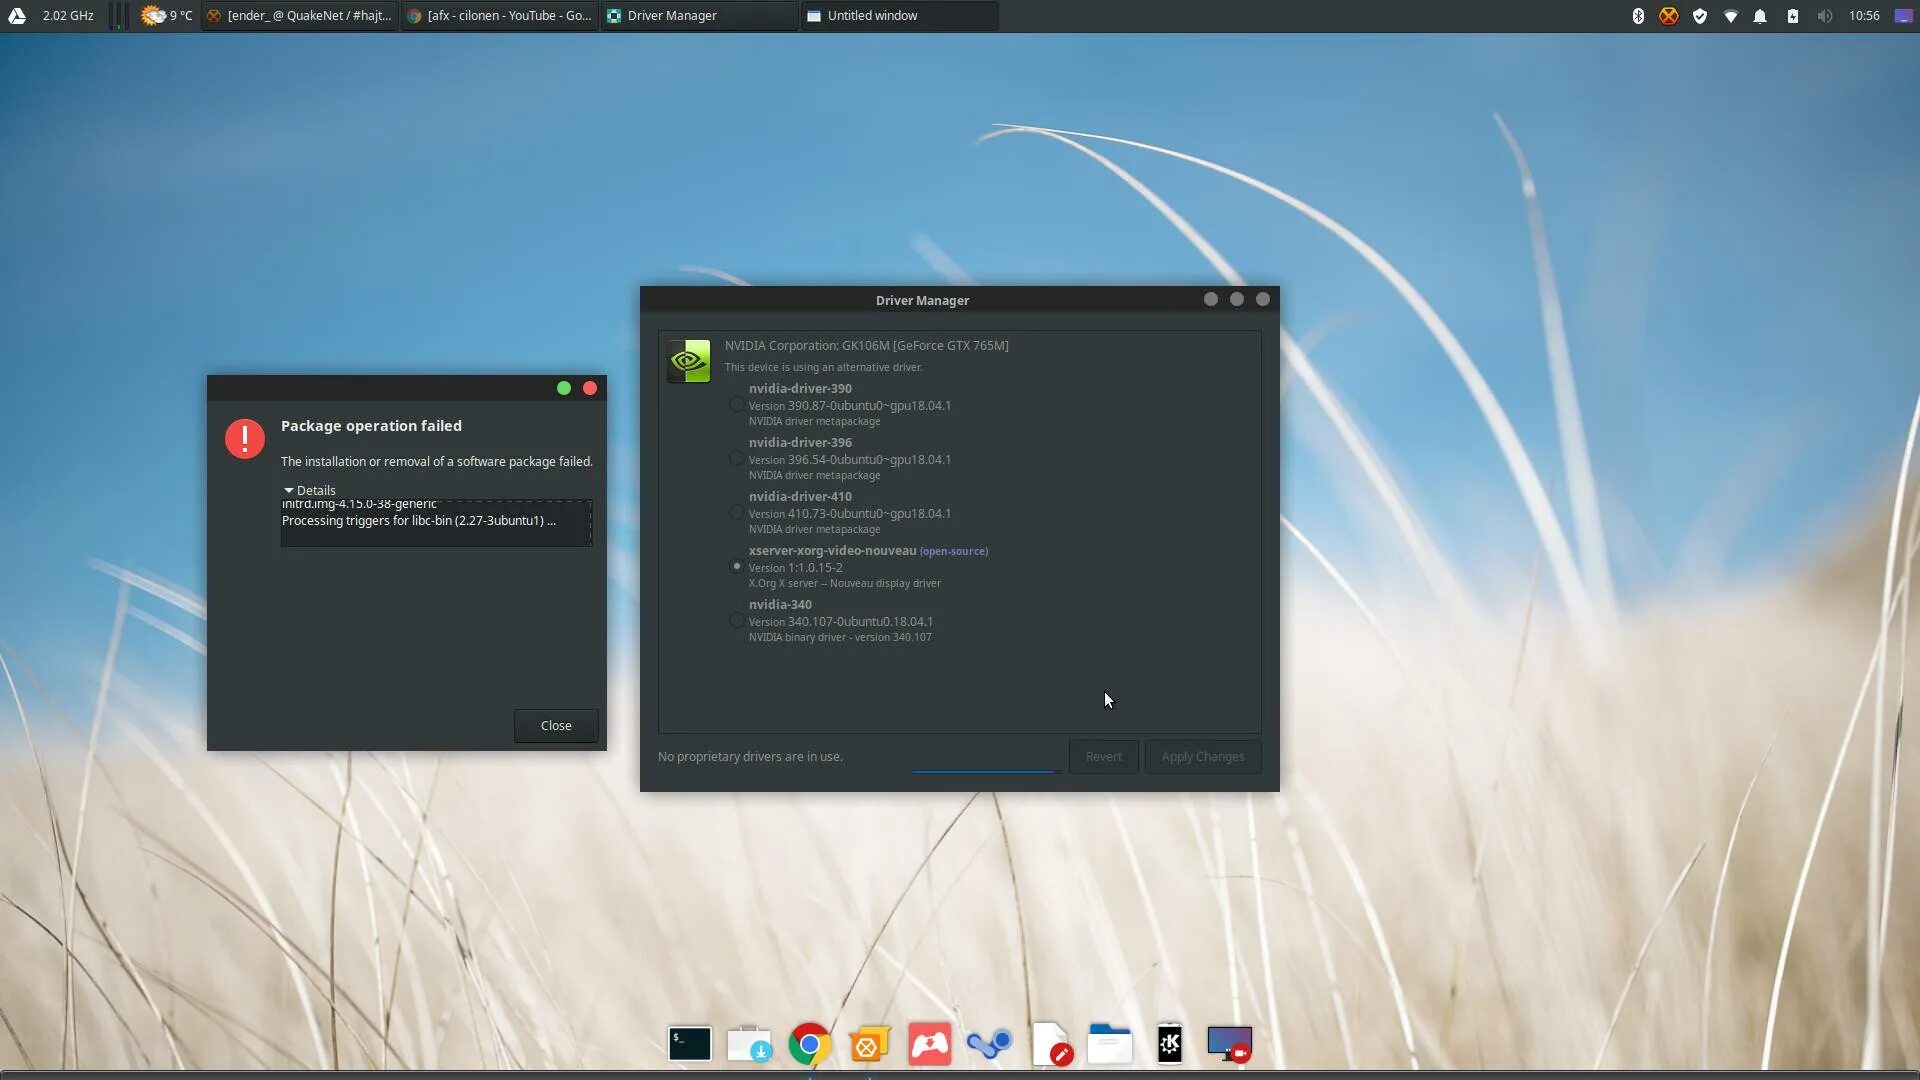Open Steam from the dock
This screenshot has height=1080, width=1920.
(x=990, y=1044)
